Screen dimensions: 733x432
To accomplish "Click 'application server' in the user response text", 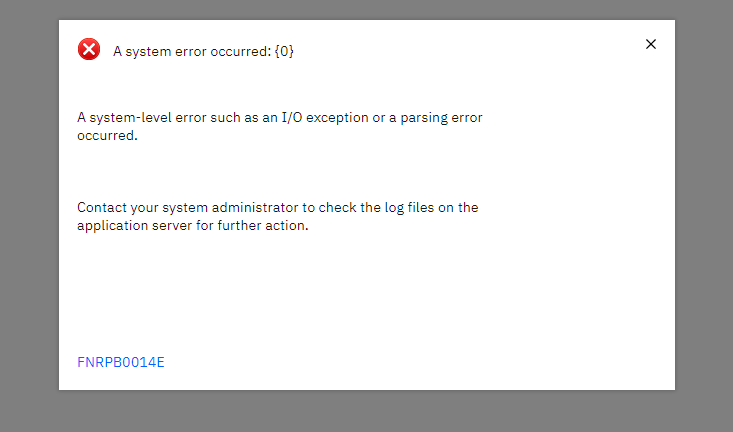I will click(x=134, y=226).
